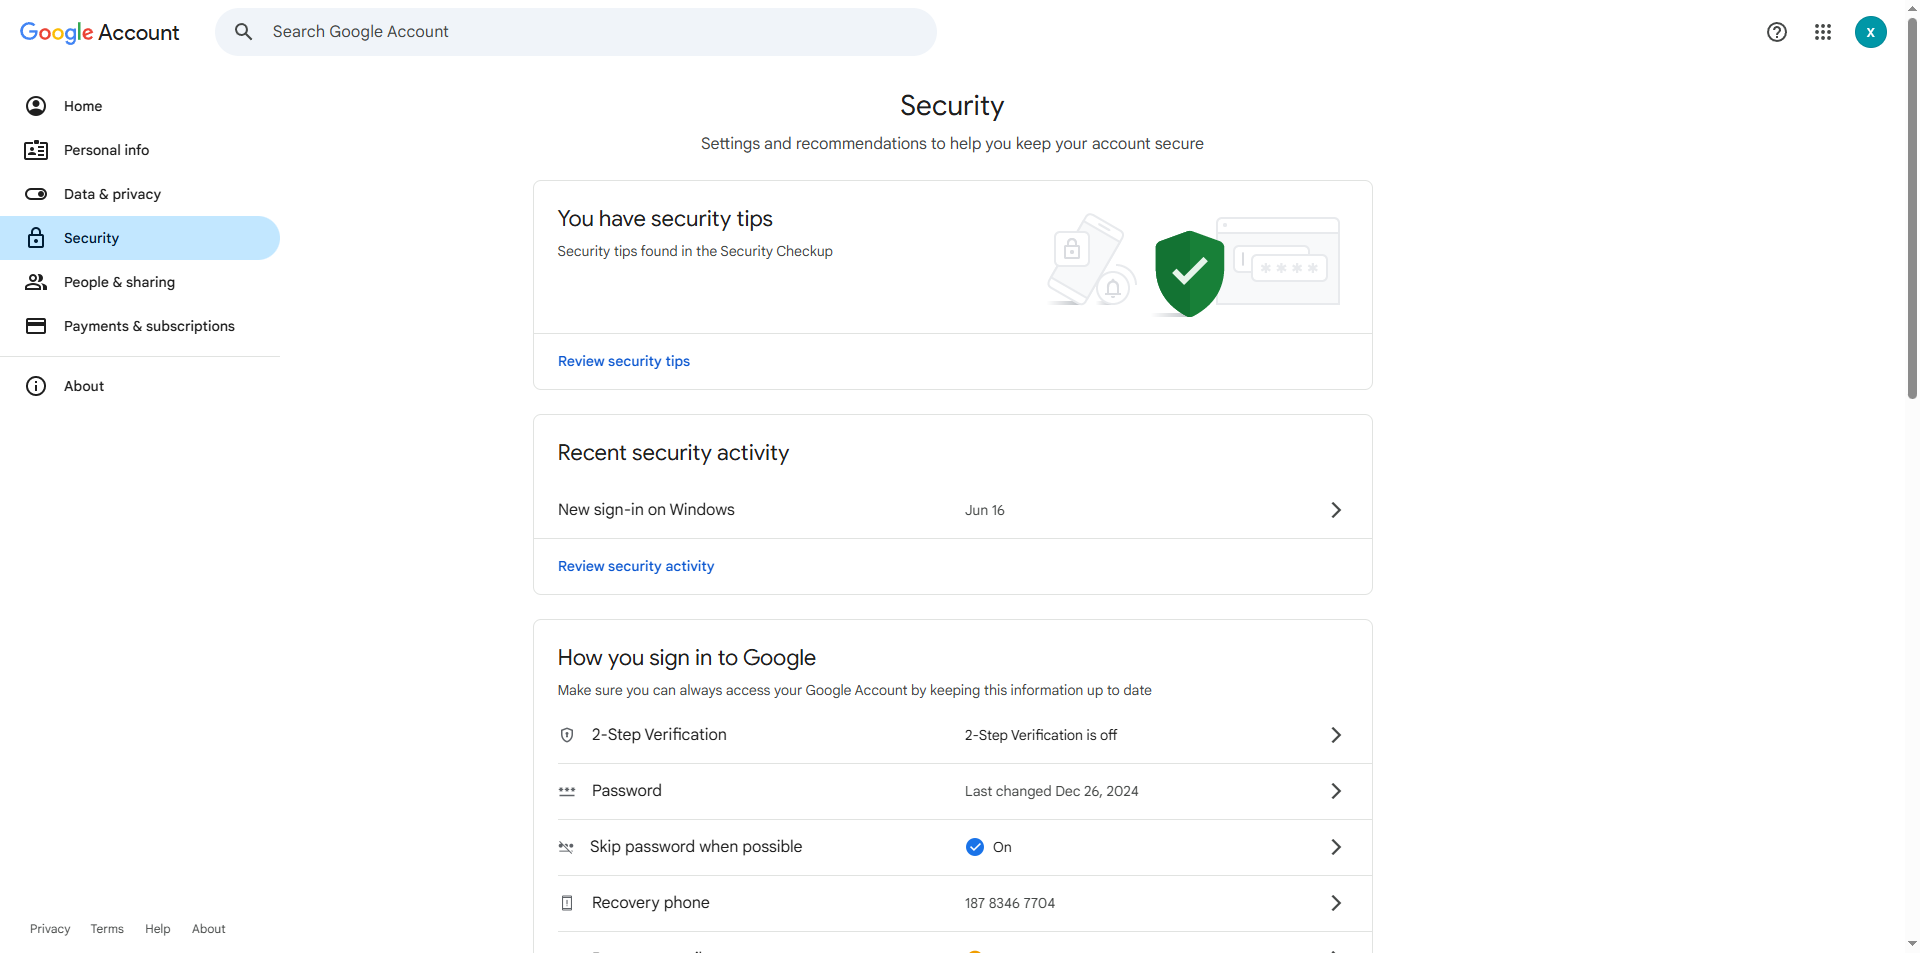Click the 2-Step Verification shield icon
The image size is (1920, 953).
click(567, 735)
